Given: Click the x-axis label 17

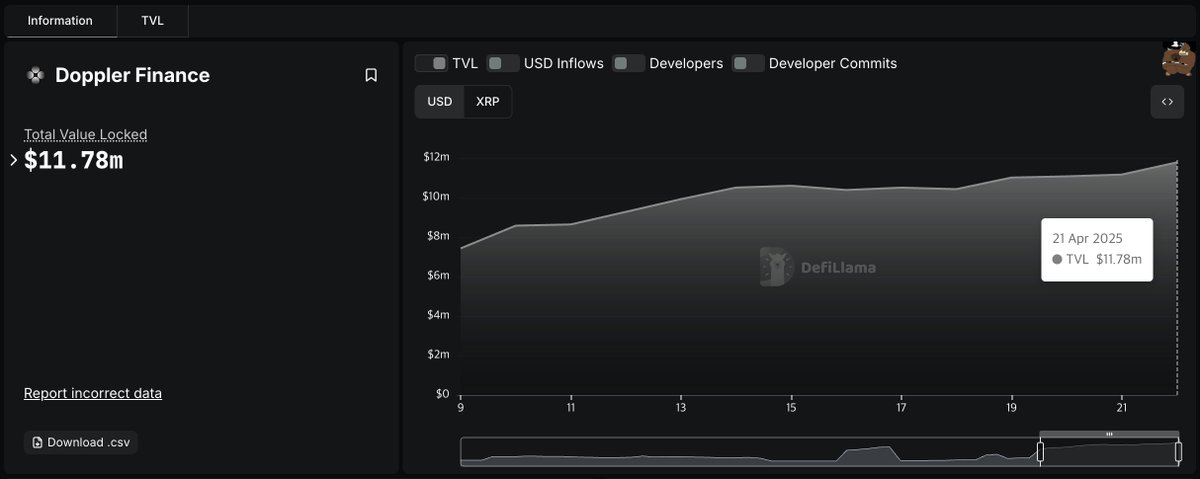Looking at the screenshot, I should pyautogui.click(x=901, y=408).
